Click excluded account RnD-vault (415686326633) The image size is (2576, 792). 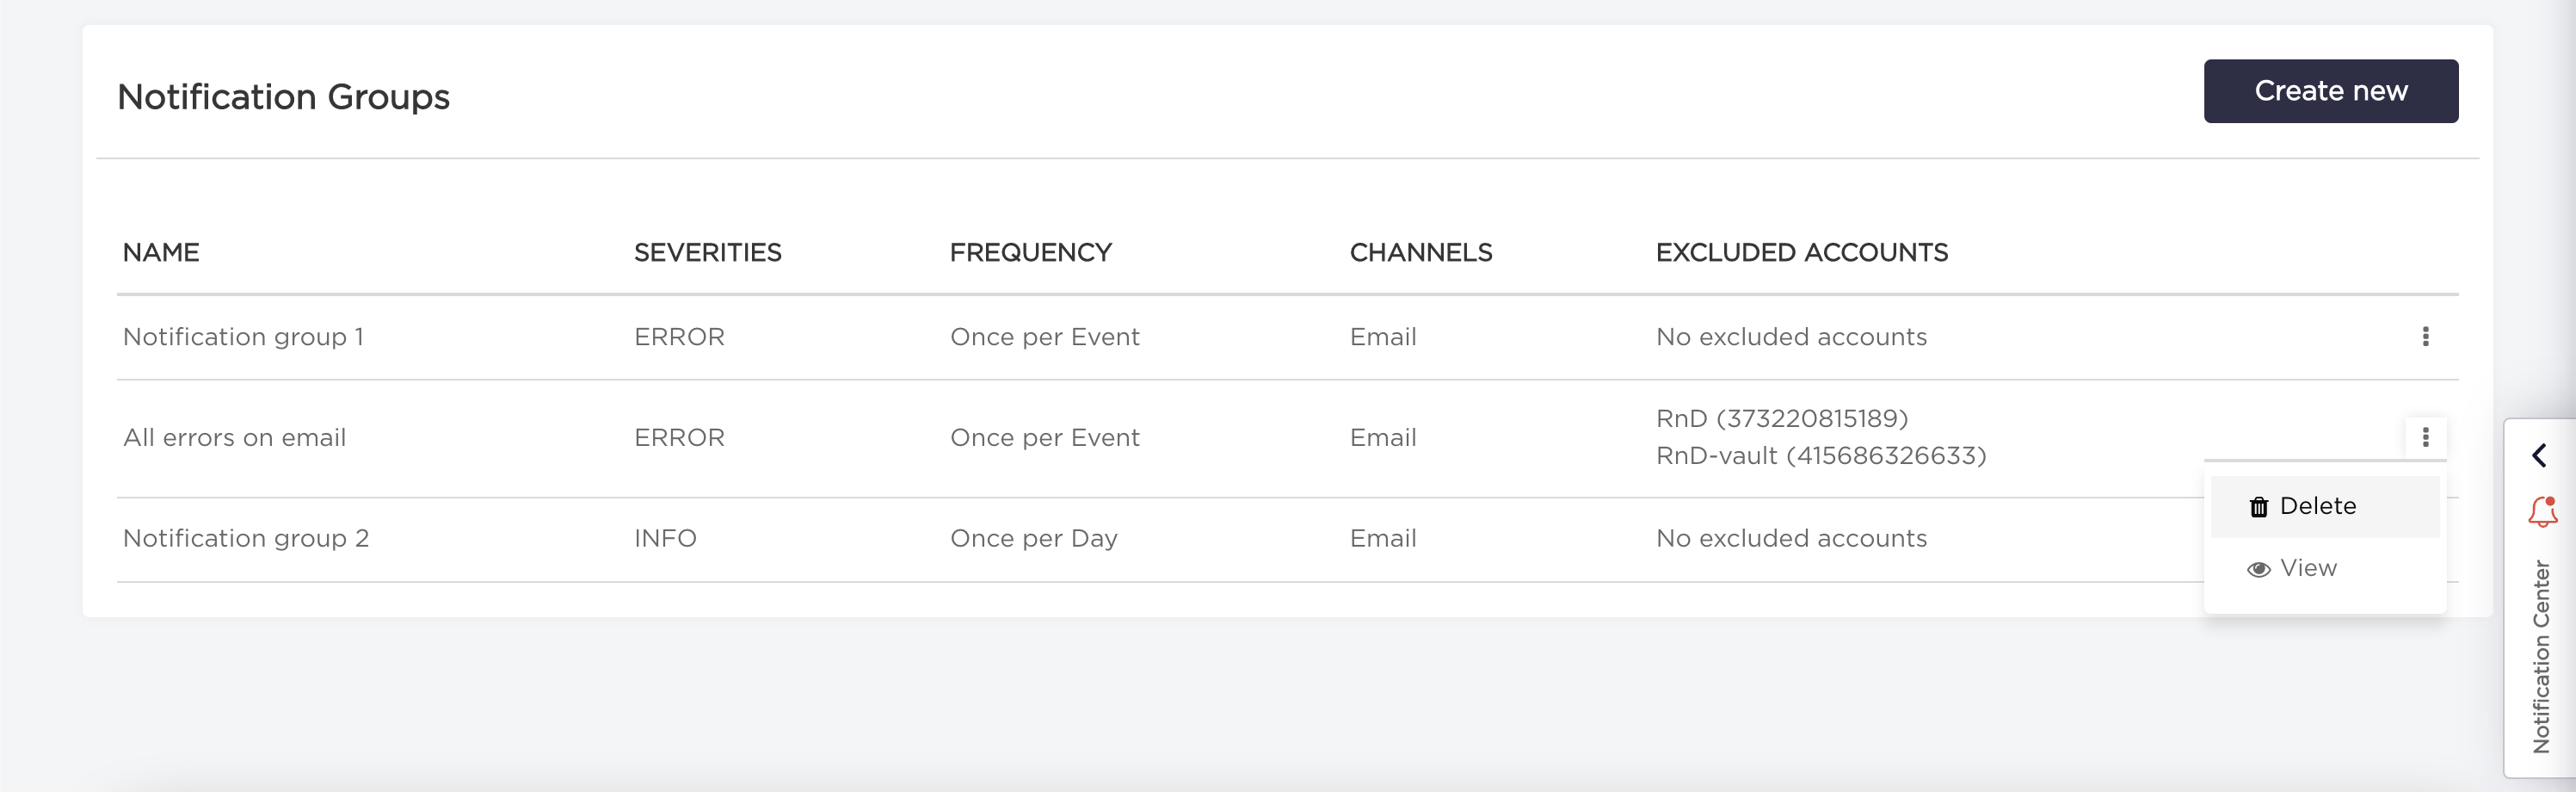click(x=1820, y=456)
